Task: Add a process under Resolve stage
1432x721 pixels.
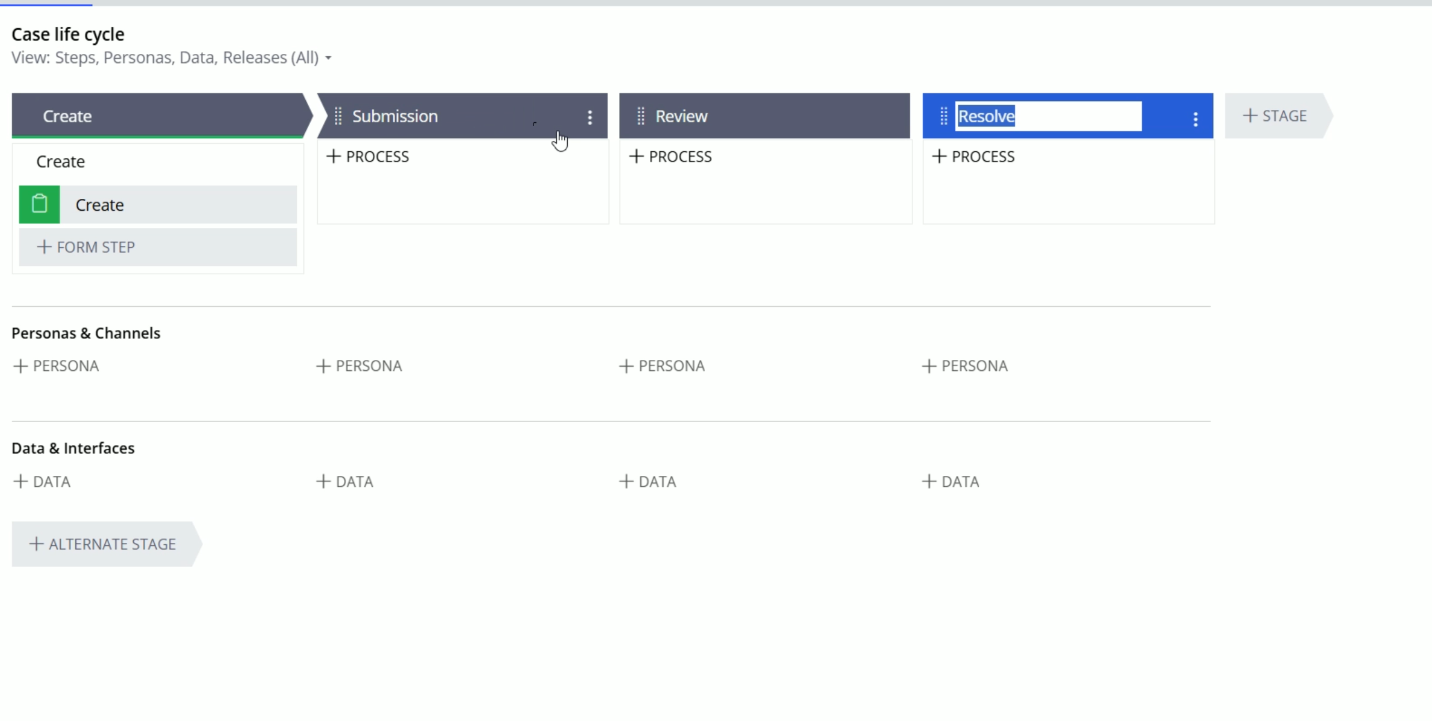Action: click(973, 156)
